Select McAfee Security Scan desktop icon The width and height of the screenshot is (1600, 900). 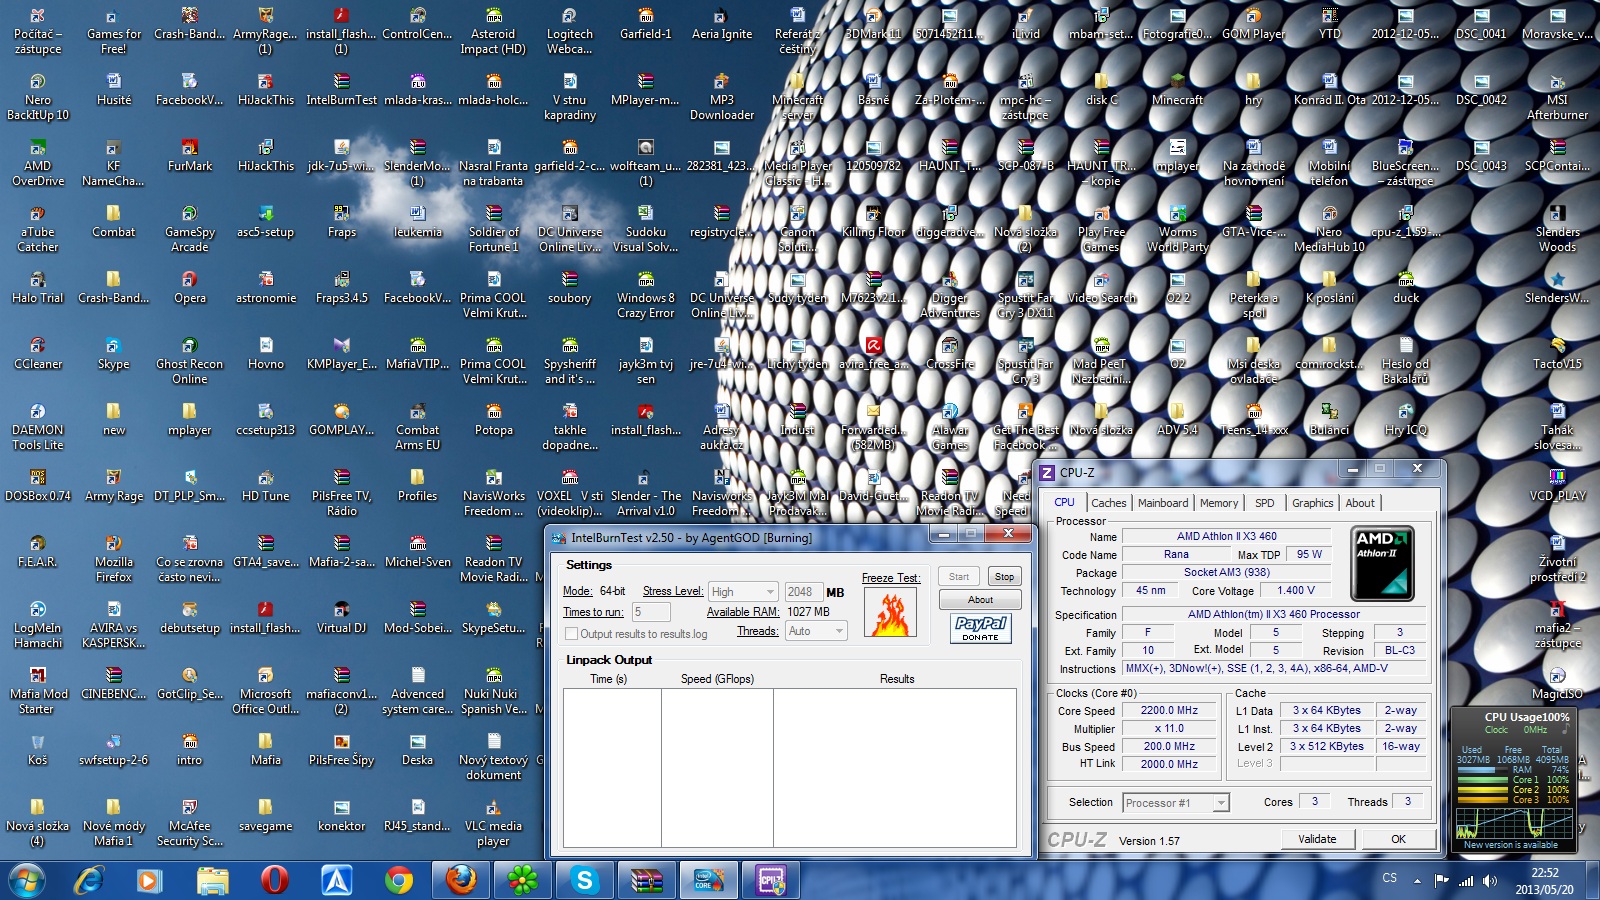click(x=190, y=824)
